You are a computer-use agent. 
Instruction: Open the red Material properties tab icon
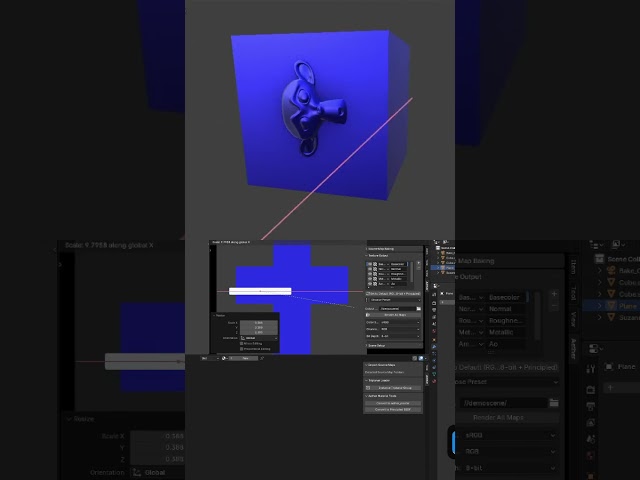(434, 381)
